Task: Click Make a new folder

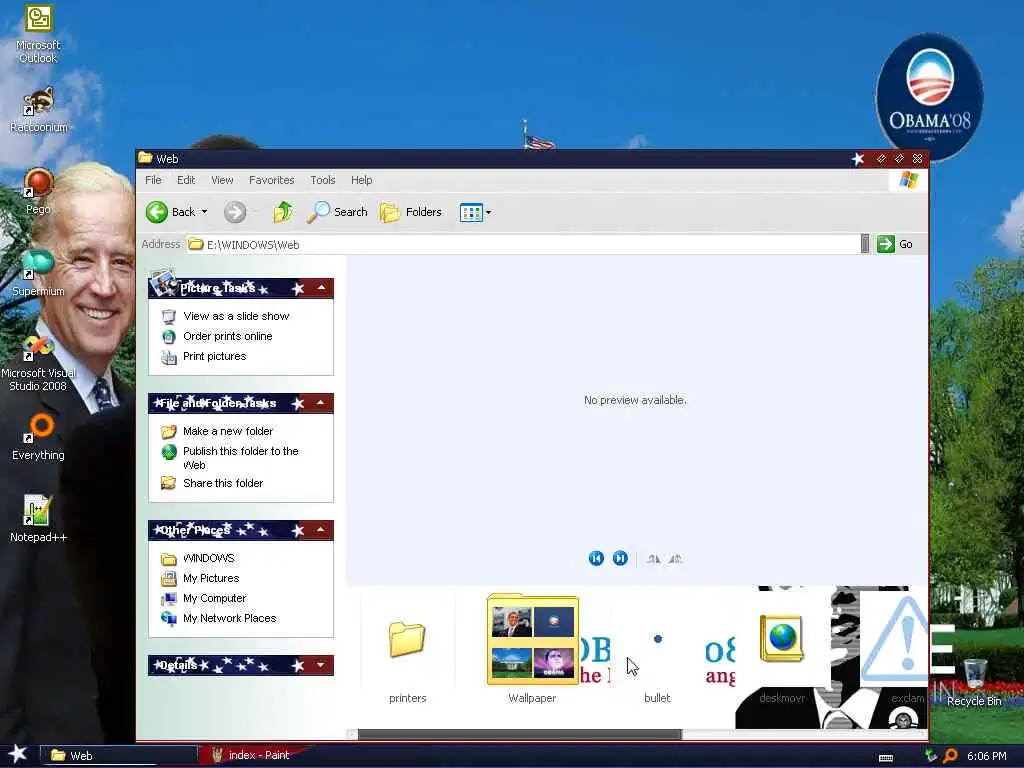Action: pyautogui.click(x=228, y=431)
